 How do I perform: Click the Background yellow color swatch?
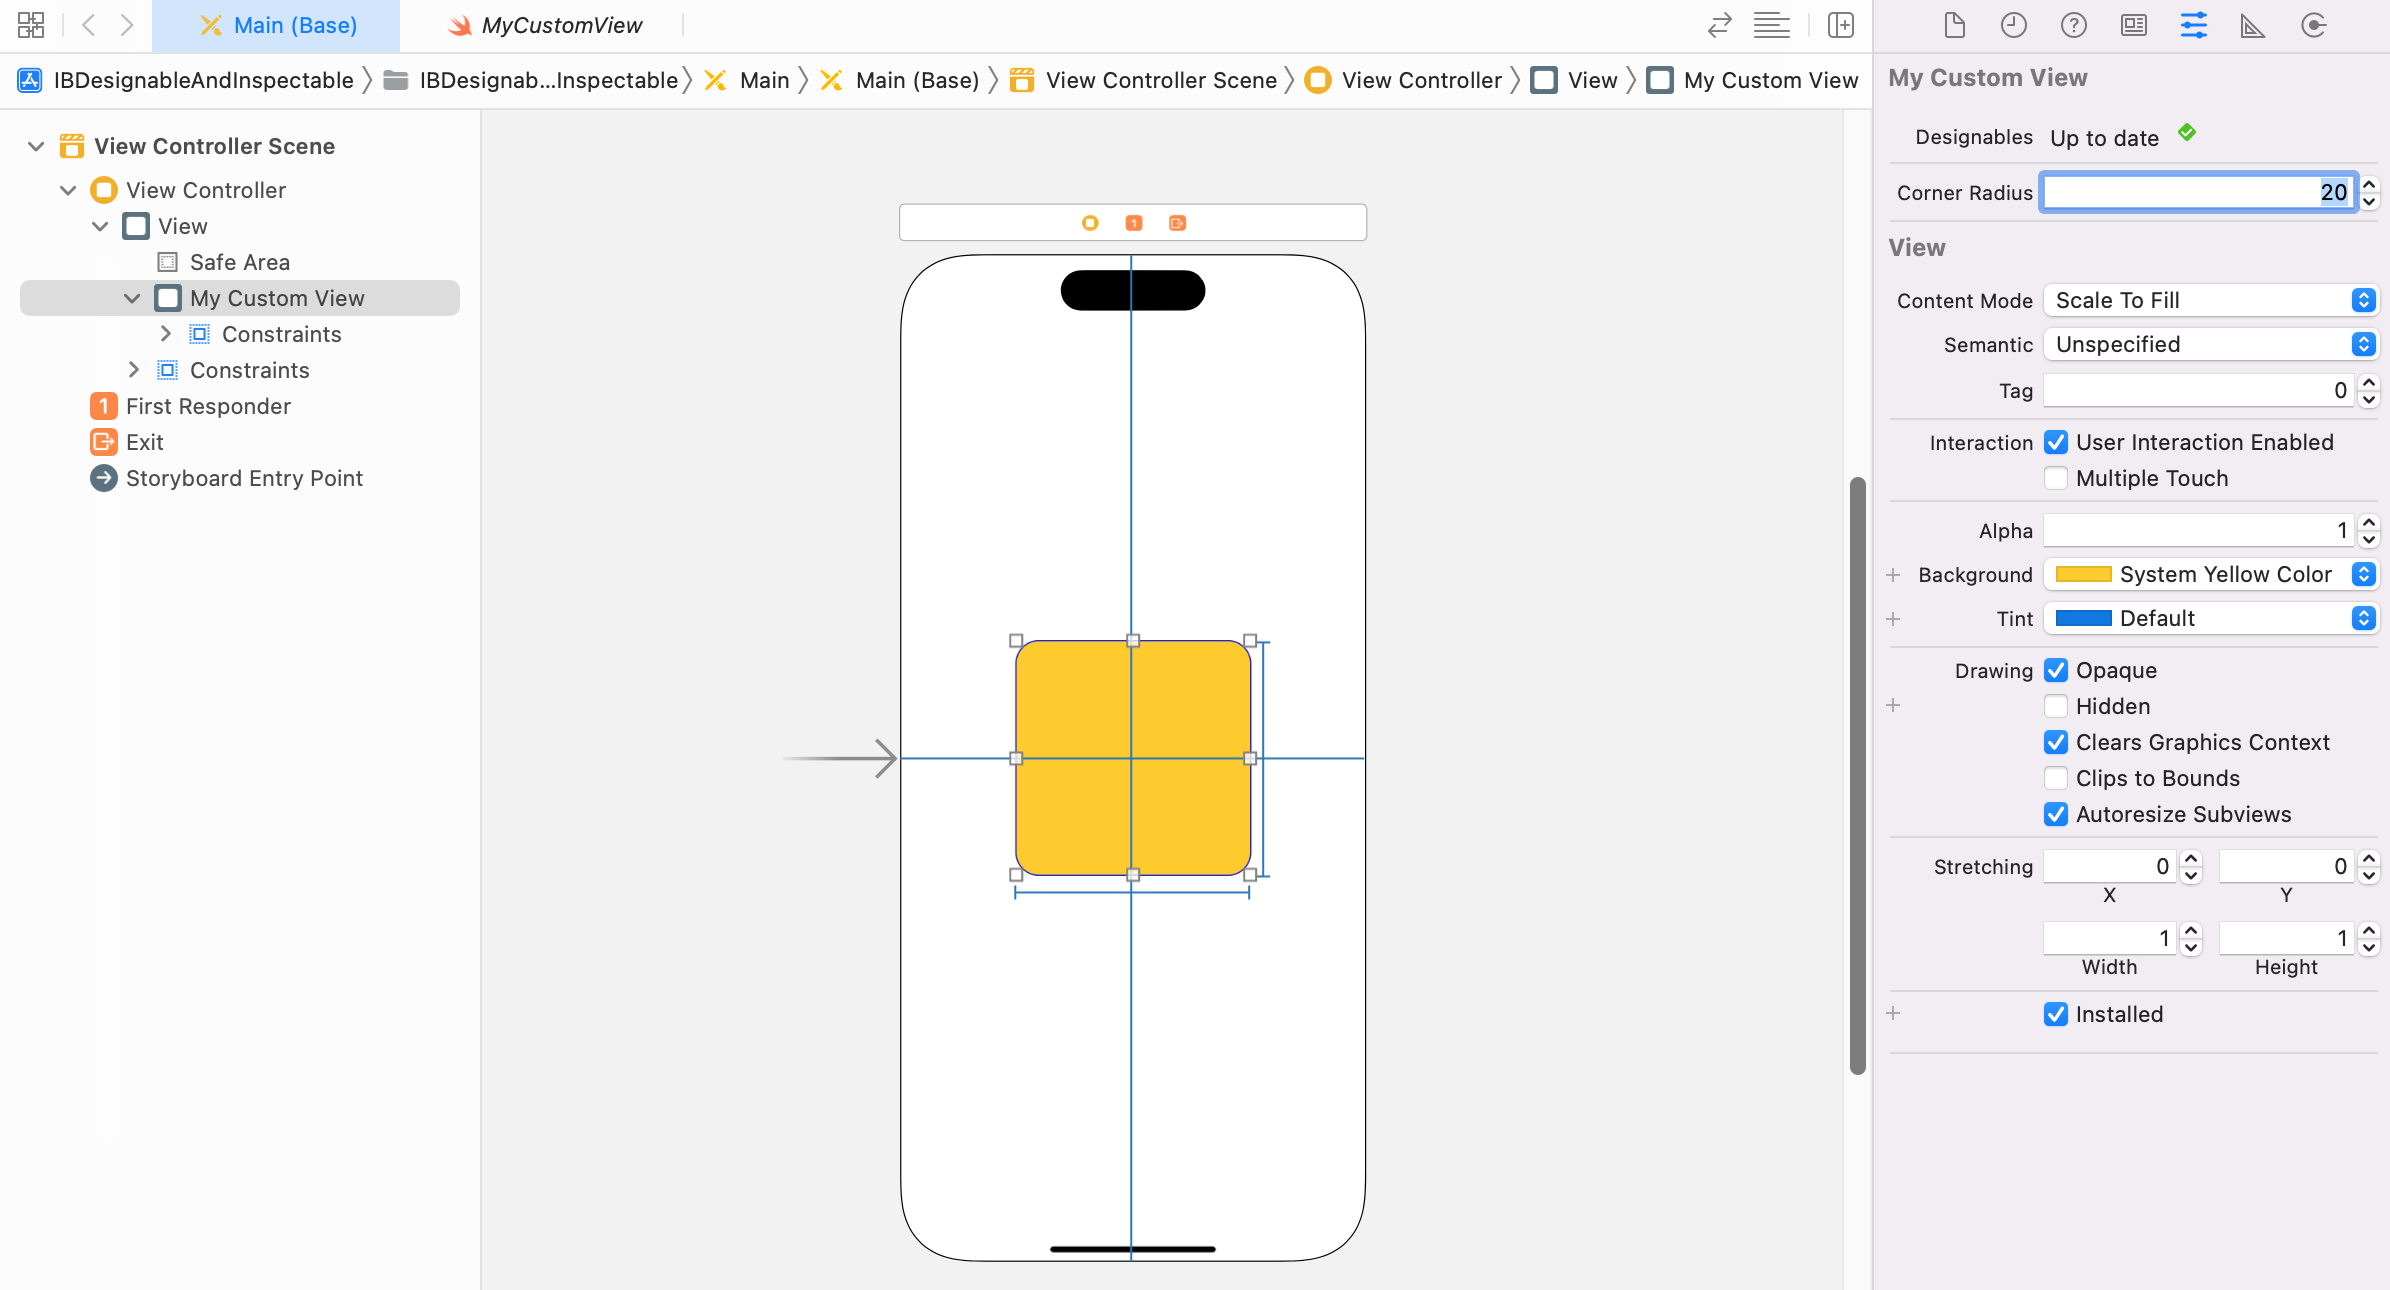2083,574
